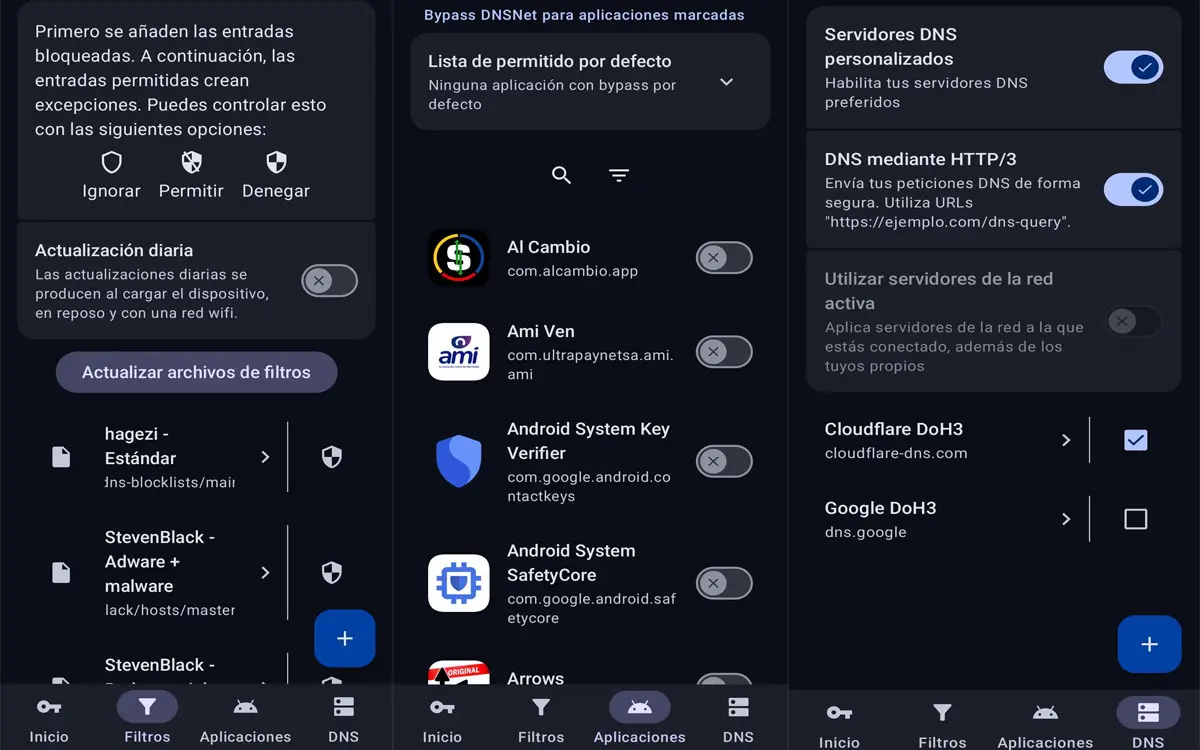Select the Denegar shield icon
This screenshot has height=750, width=1200.
(276, 162)
